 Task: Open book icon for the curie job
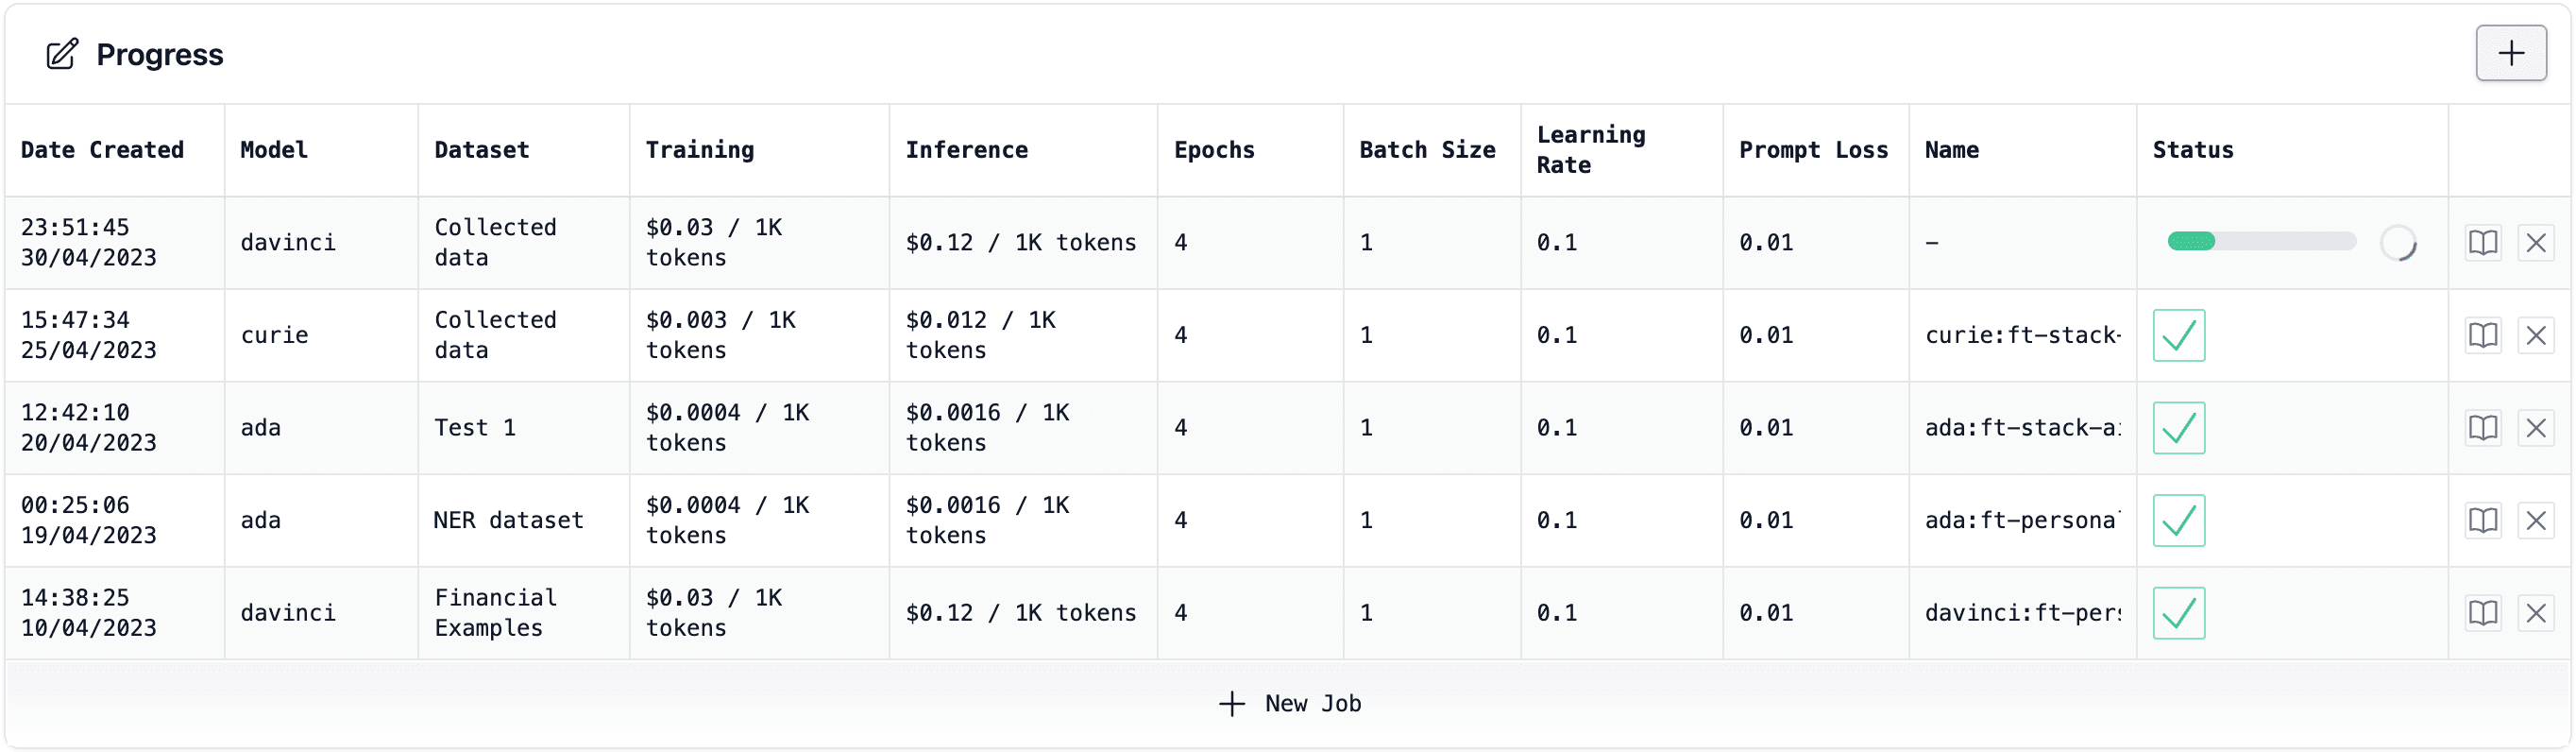point(2482,335)
